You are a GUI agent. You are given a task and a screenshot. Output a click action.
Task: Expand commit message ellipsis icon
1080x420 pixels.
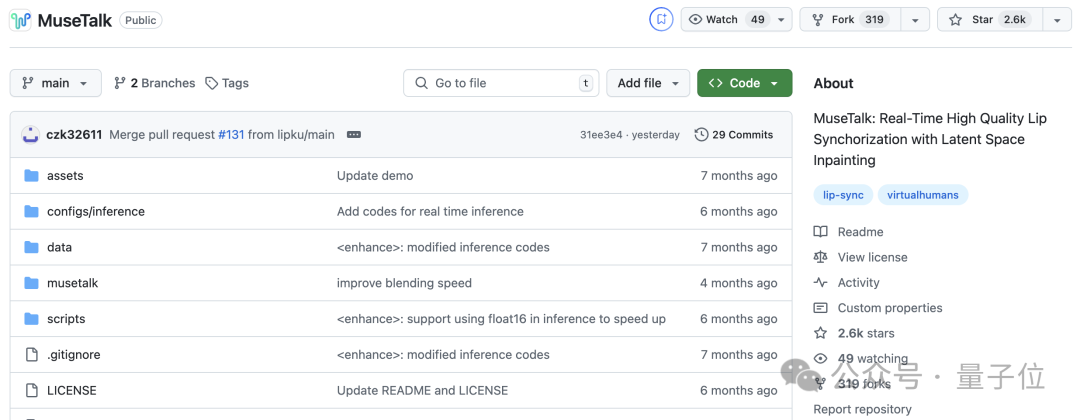[x=354, y=135]
